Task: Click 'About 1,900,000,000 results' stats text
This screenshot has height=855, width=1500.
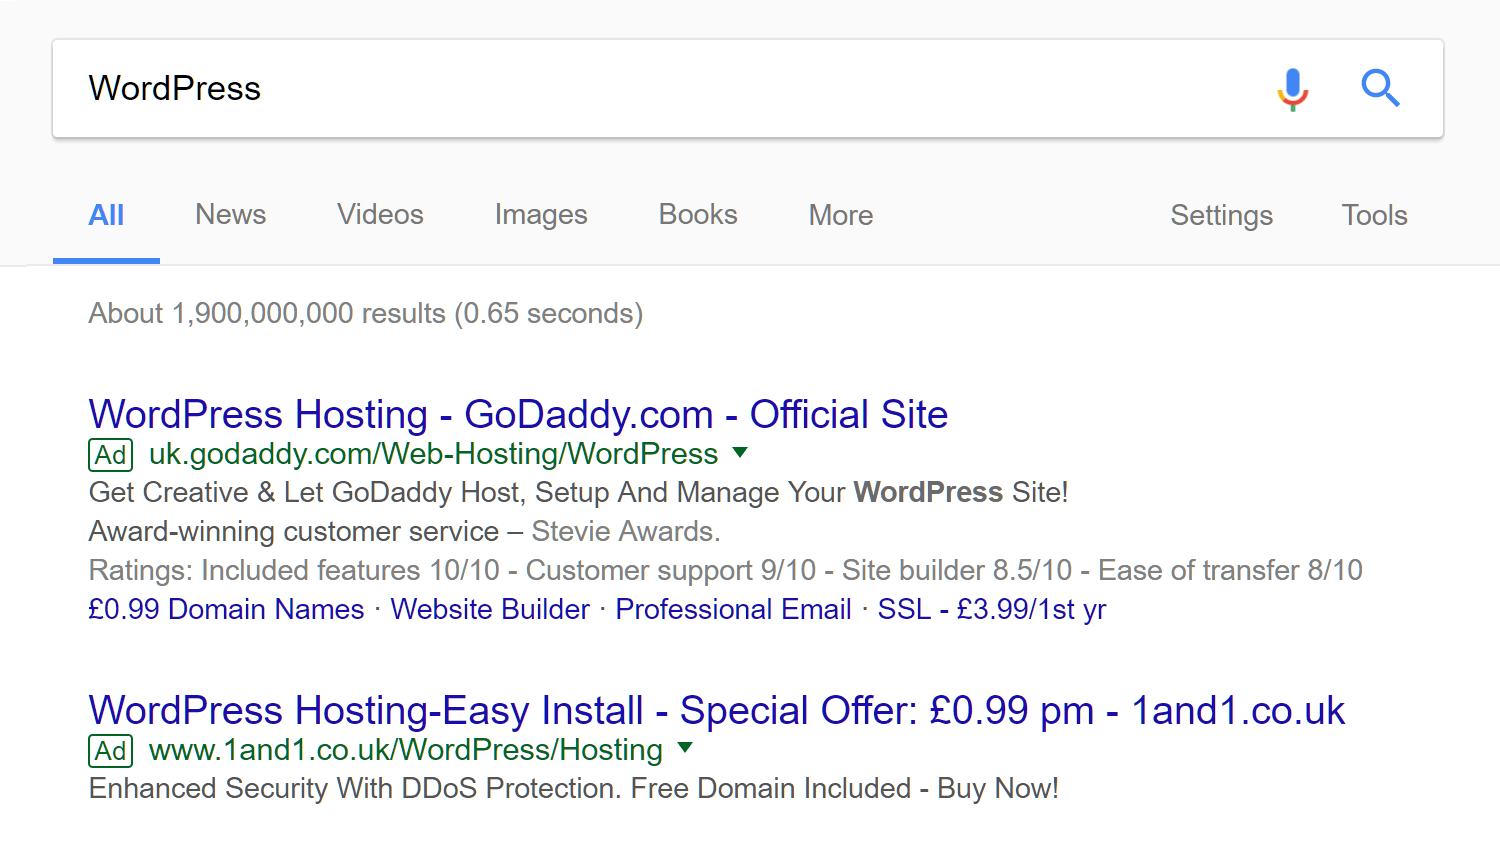Action: (x=366, y=313)
